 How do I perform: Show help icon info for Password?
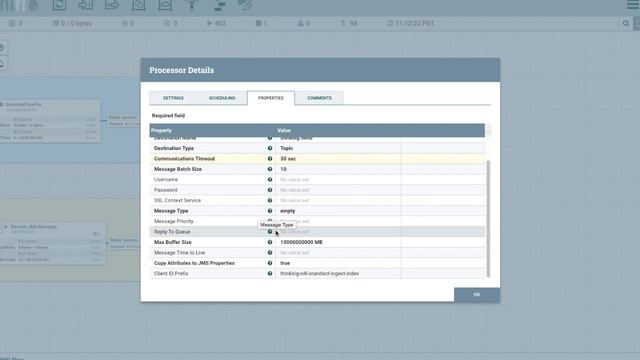tap(270, 190)
